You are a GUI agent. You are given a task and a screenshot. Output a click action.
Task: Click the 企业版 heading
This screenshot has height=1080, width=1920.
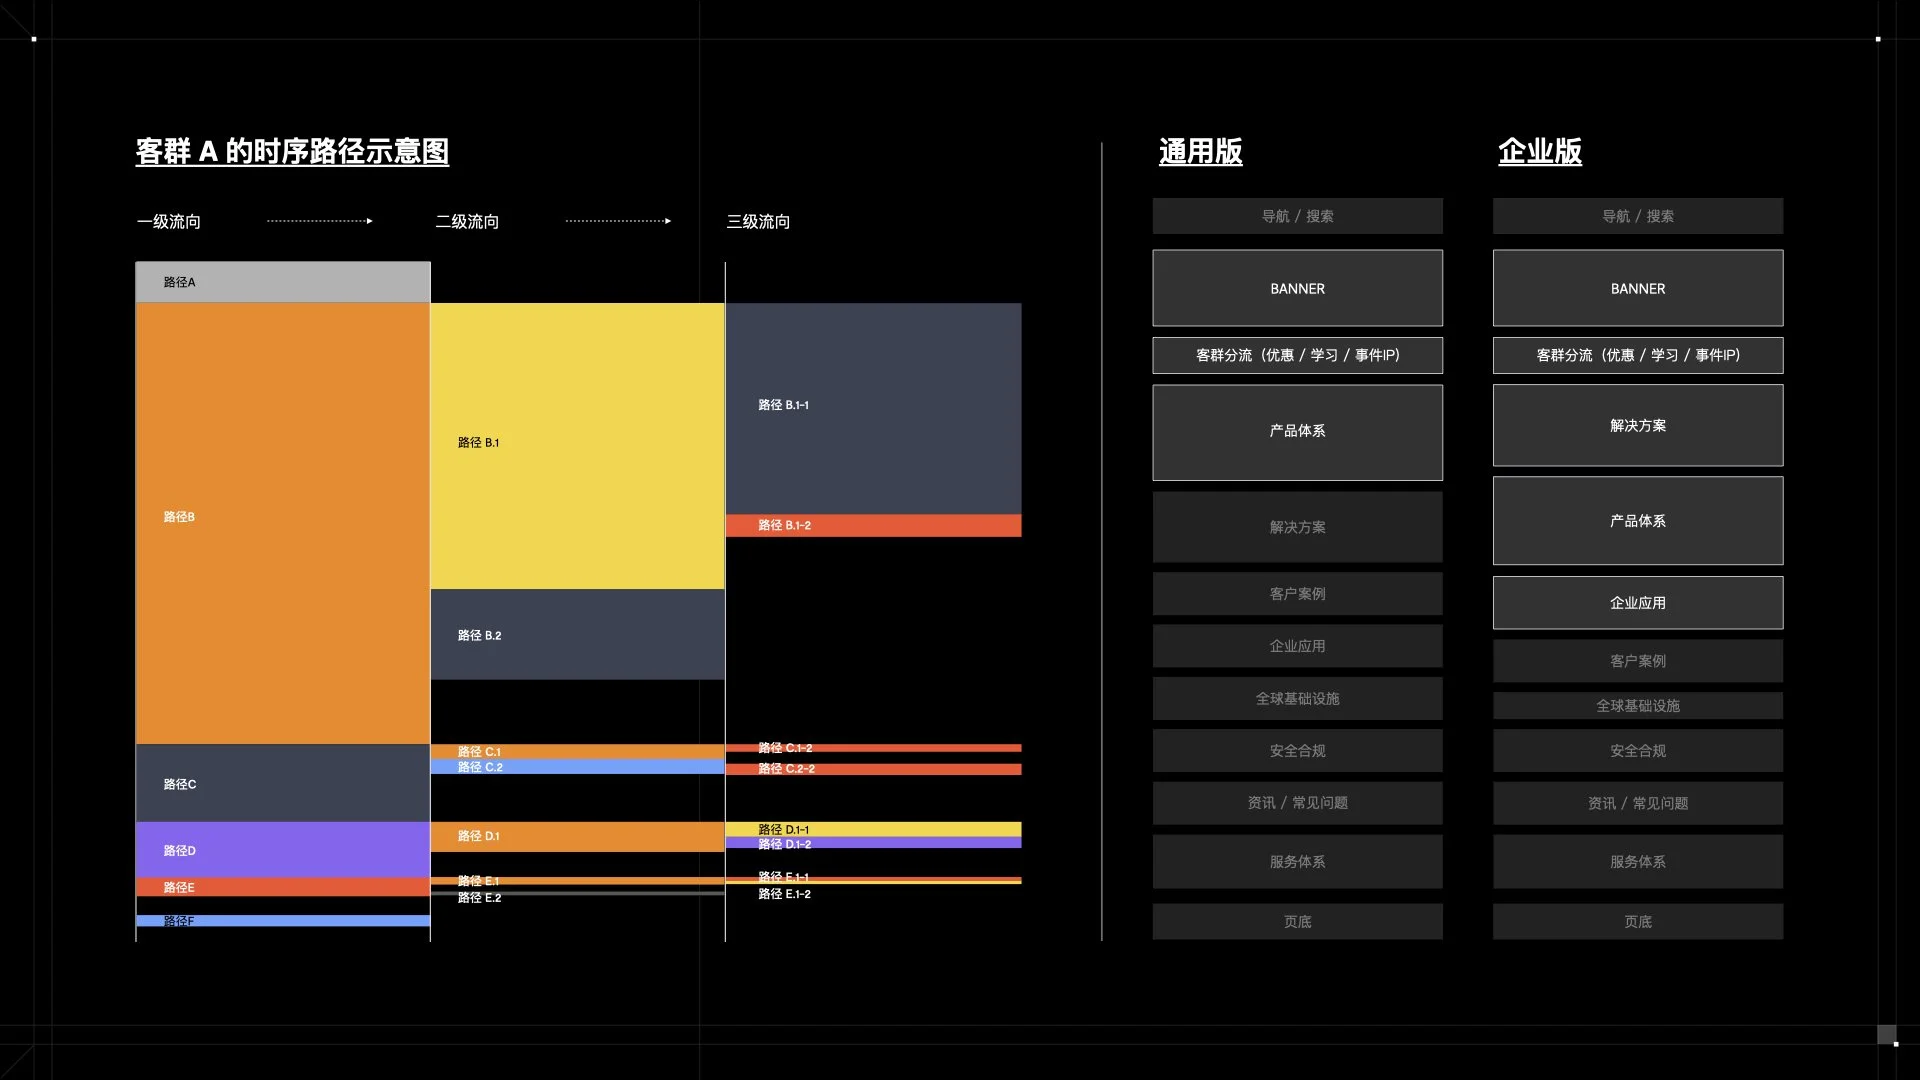click(1539, 152)
